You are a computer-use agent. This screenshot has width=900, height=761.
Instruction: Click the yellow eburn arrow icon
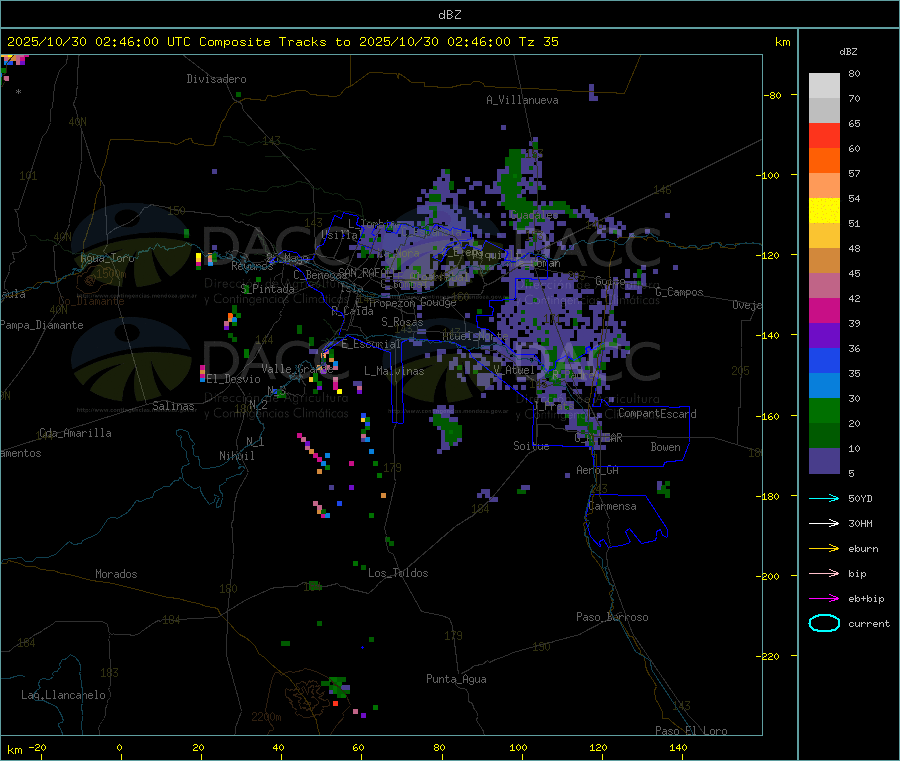point(824,549)
